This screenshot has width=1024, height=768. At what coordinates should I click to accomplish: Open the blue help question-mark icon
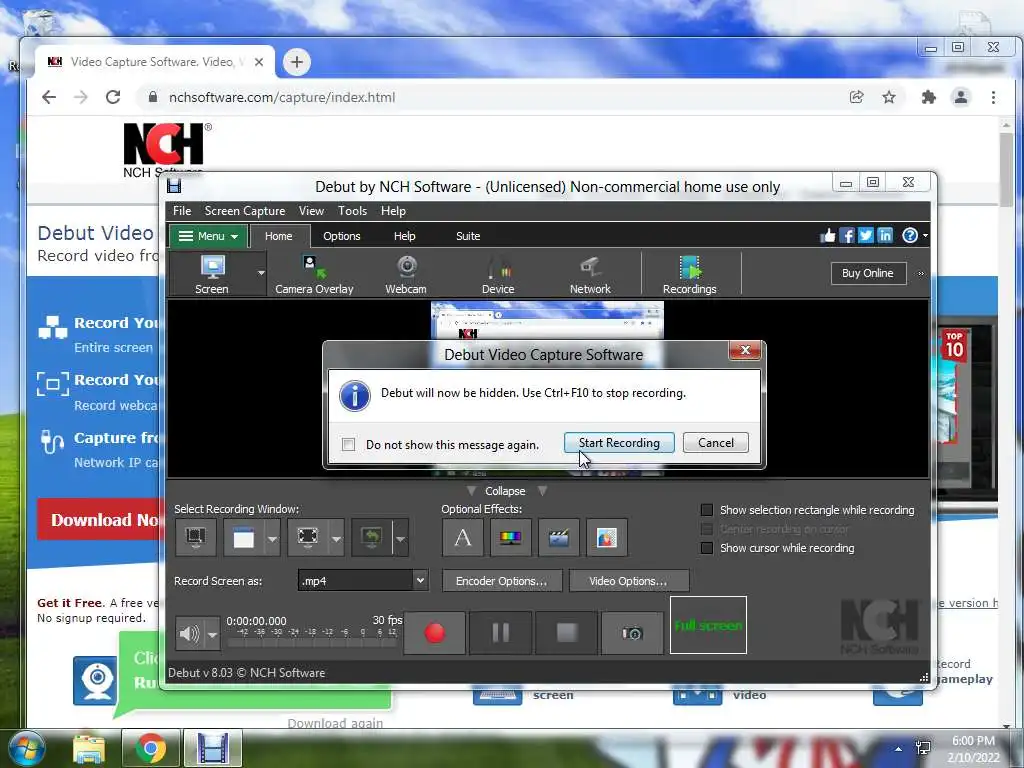(910, 236)
